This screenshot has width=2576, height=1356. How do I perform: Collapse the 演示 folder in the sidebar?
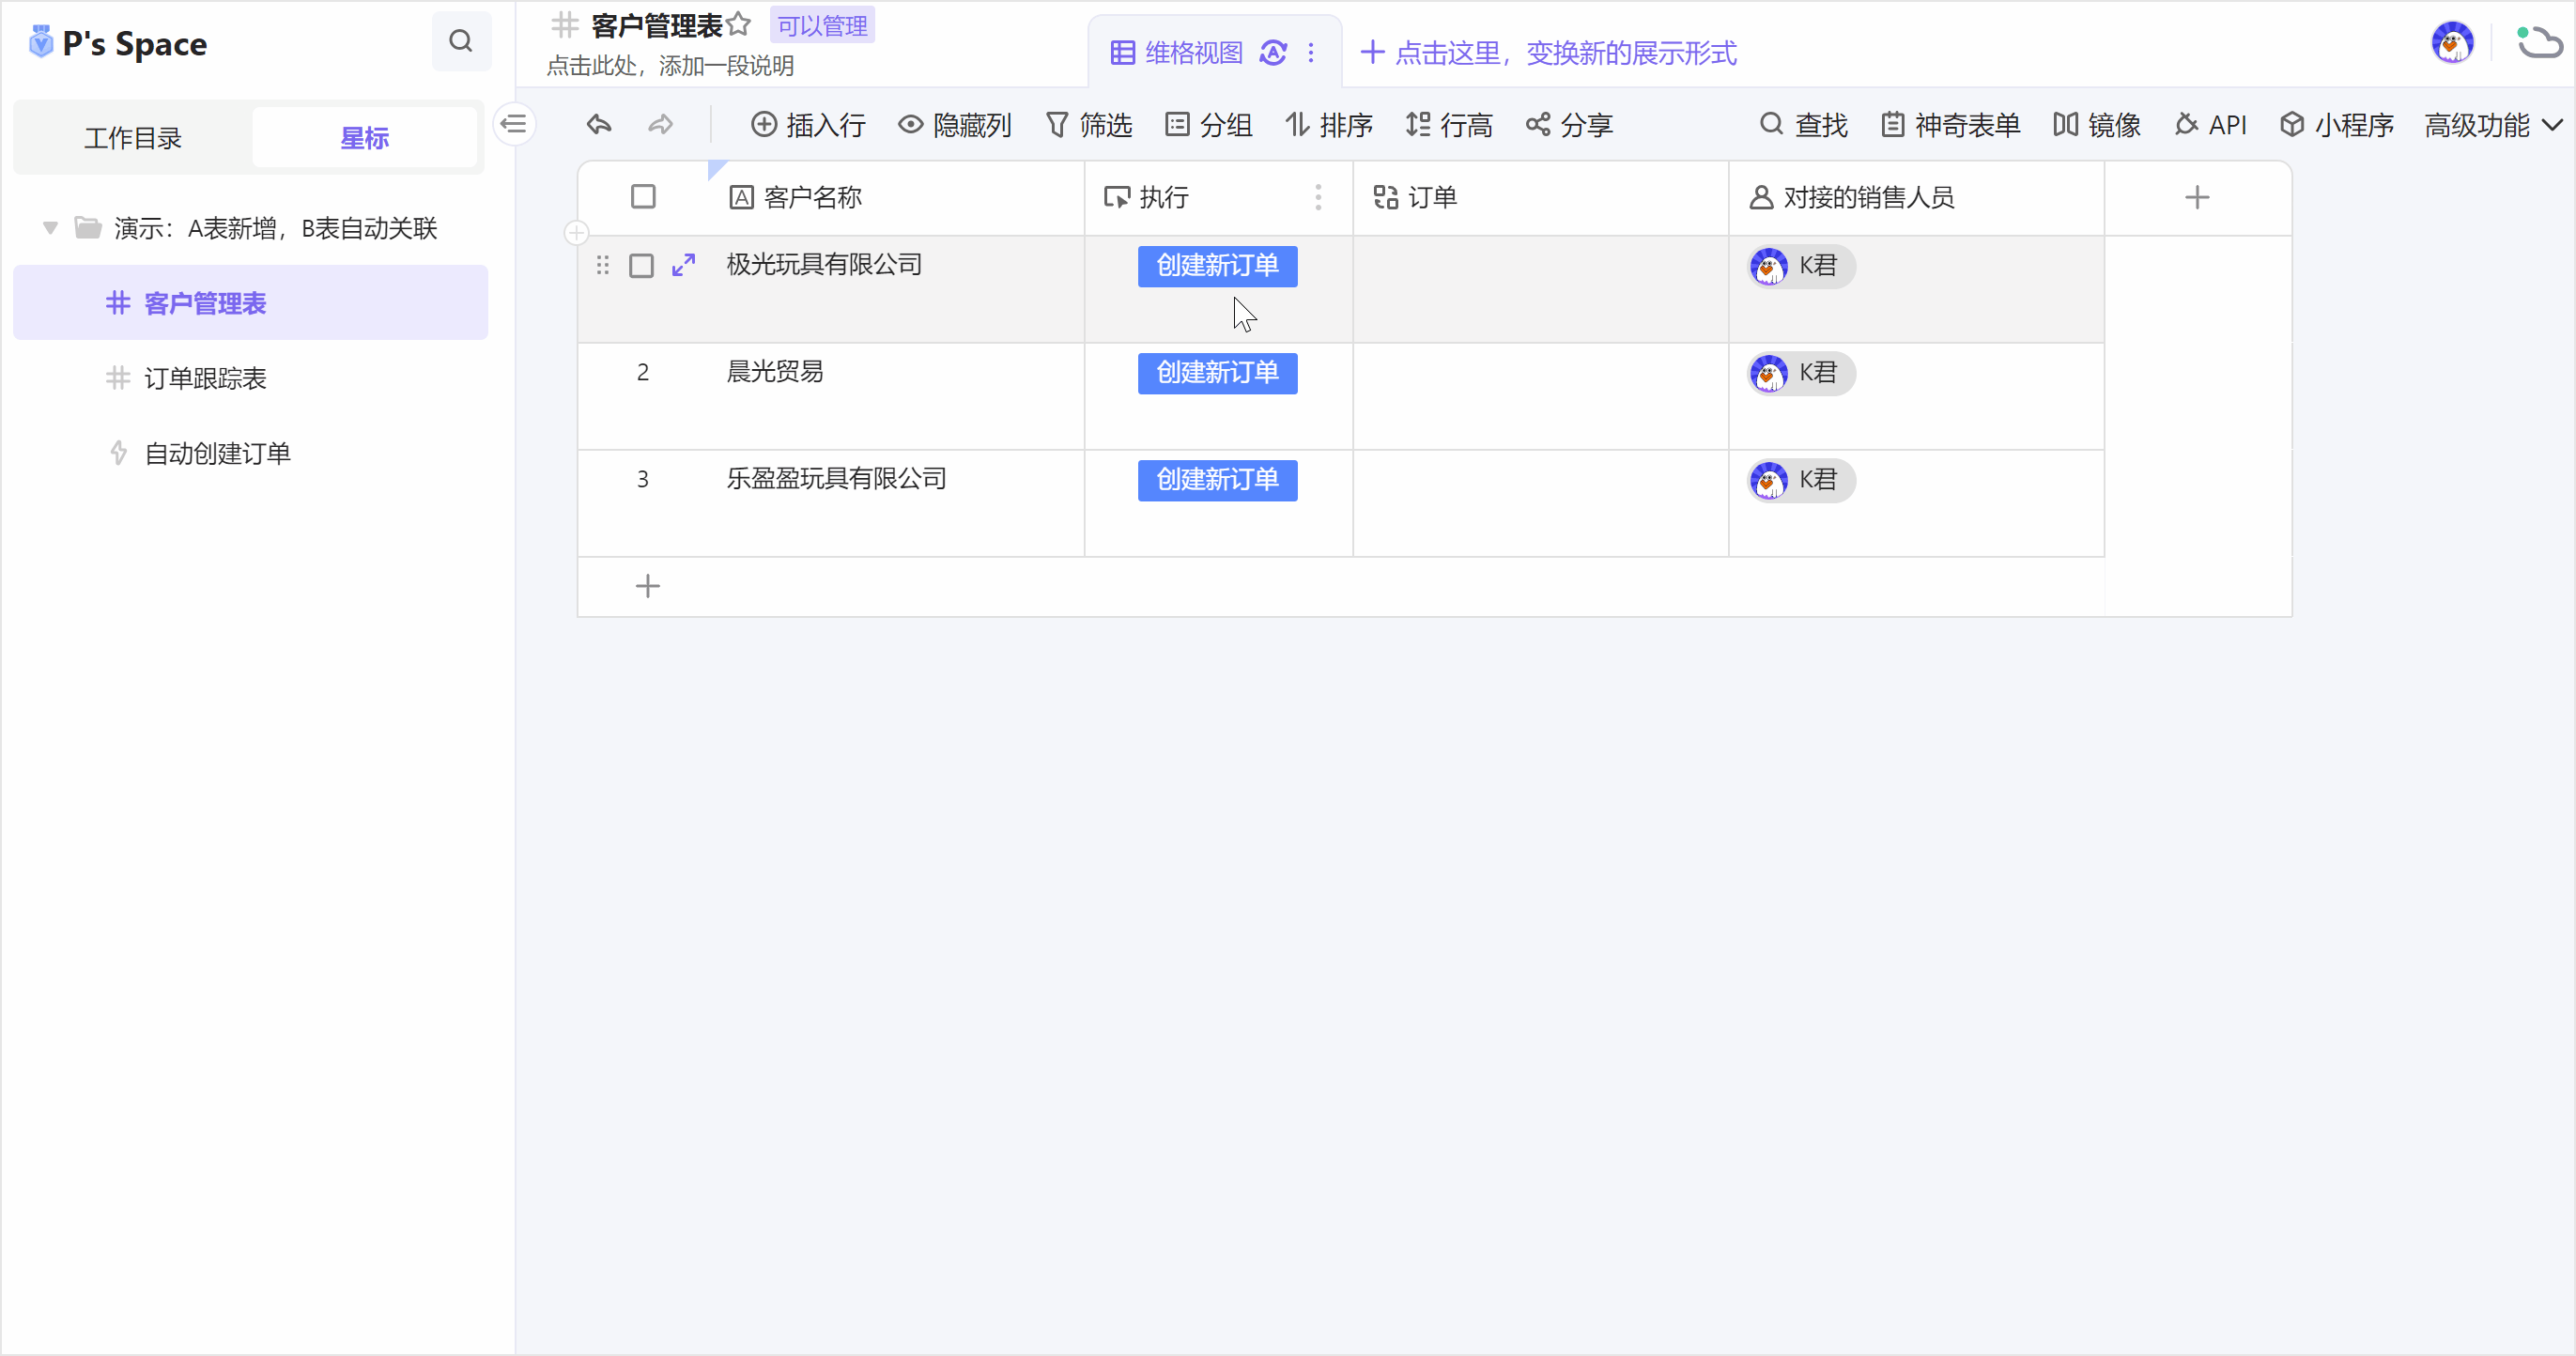(x=49, y=228)
